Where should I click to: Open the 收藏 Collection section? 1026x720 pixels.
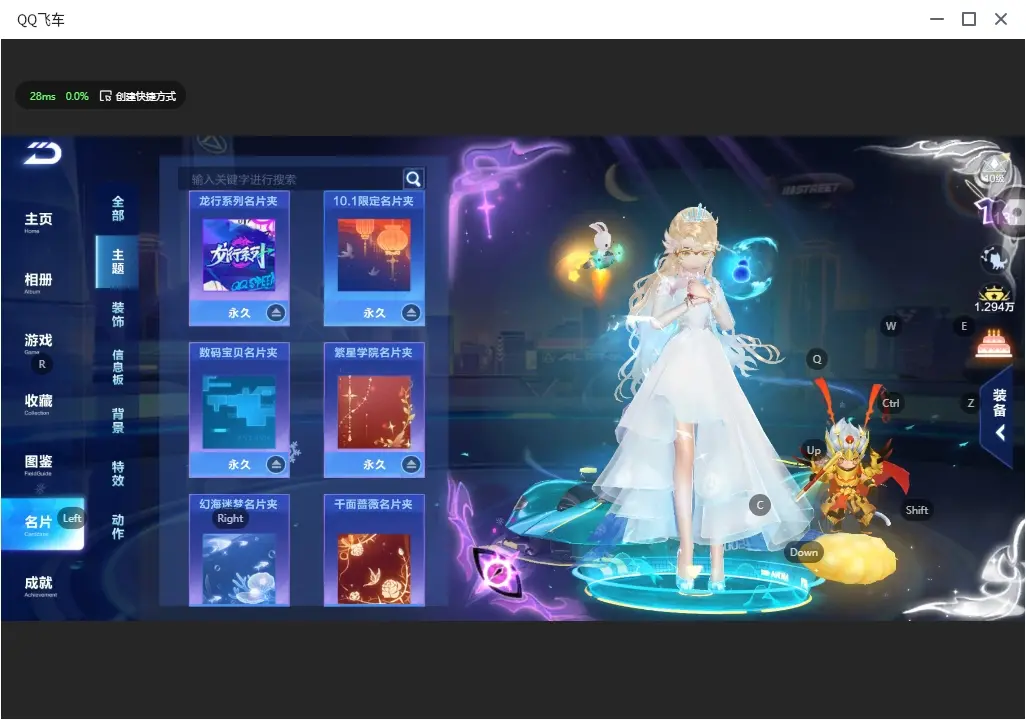click(39, 403)
